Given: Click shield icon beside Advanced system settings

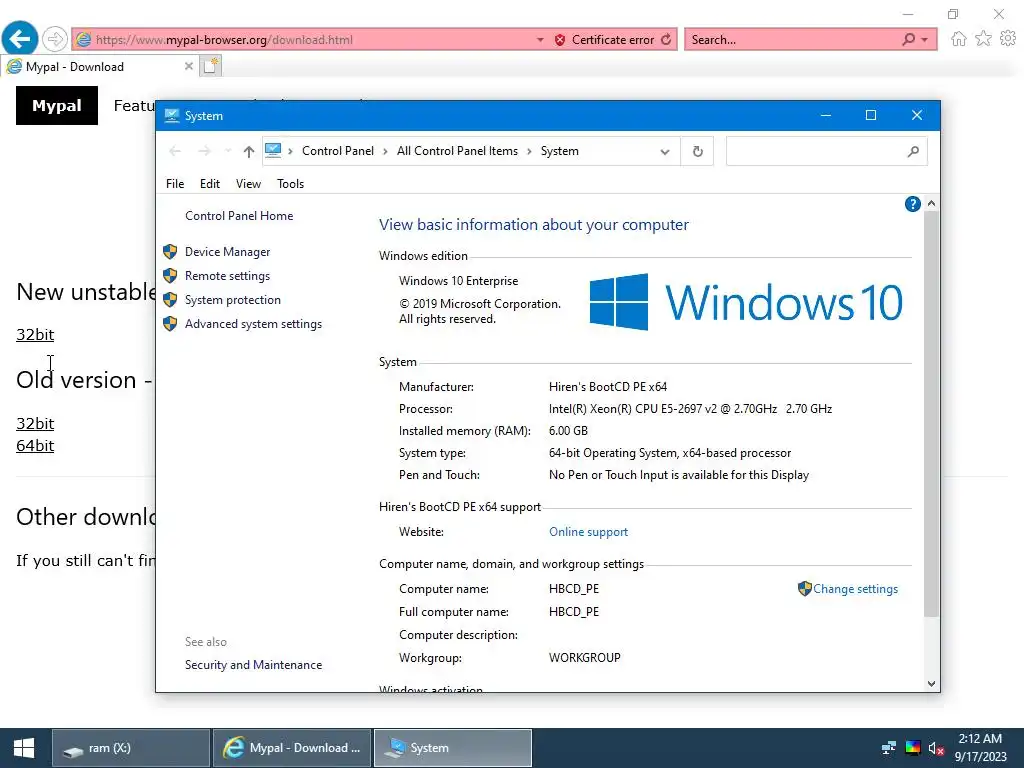Looking at the screenshot, I should tap(170, 324).
